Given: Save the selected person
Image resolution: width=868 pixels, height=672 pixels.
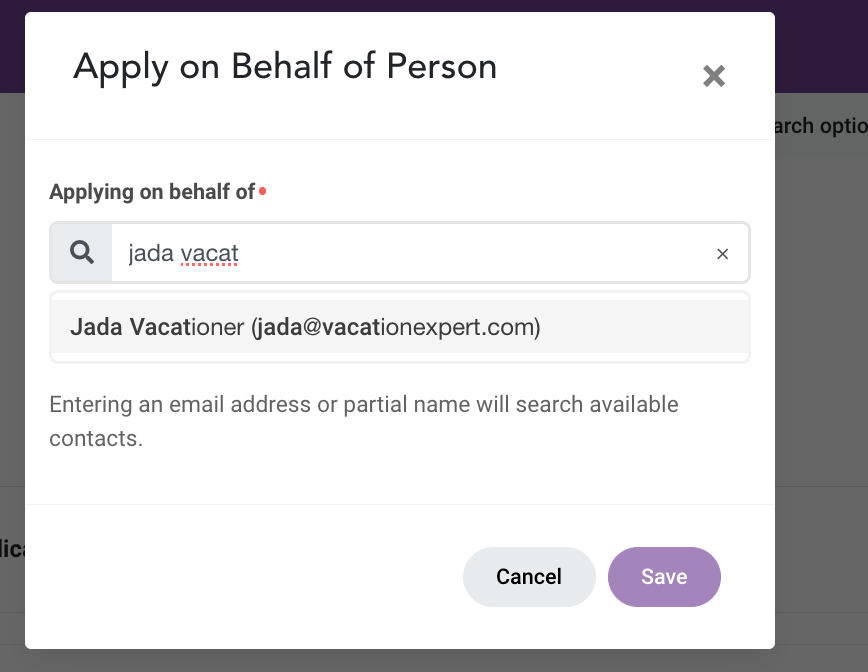Looking at the screenshot, I should (x=664, y=576).
